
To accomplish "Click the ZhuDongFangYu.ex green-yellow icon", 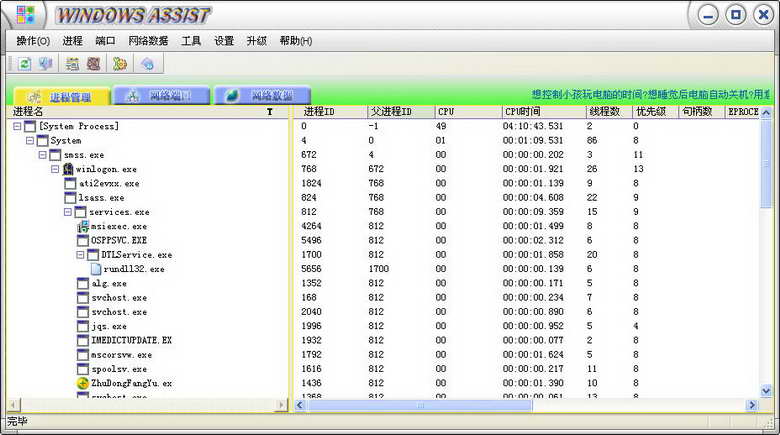I will pos(83,383).
